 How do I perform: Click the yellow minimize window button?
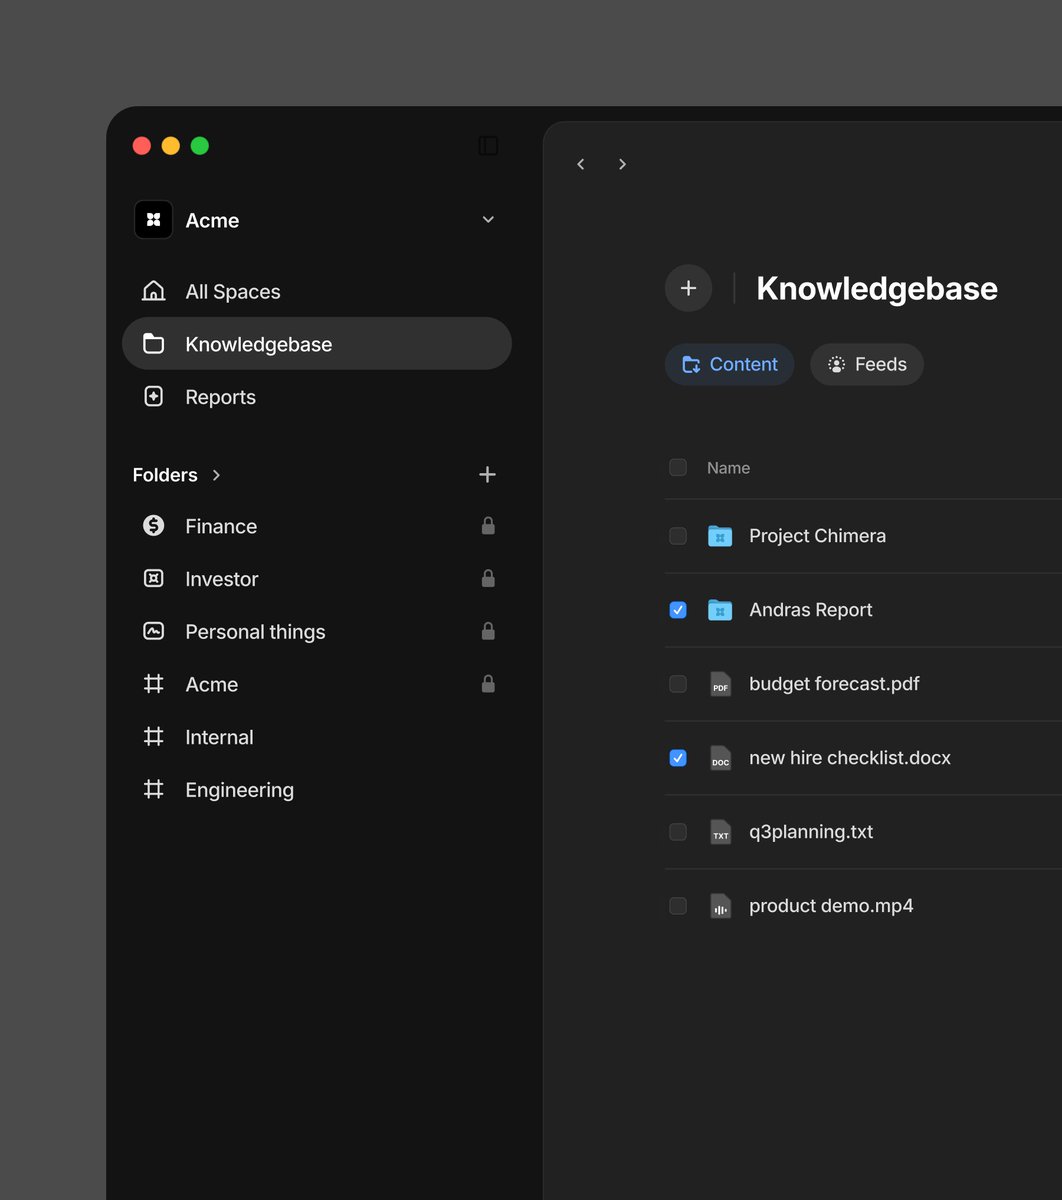point(171,146)
